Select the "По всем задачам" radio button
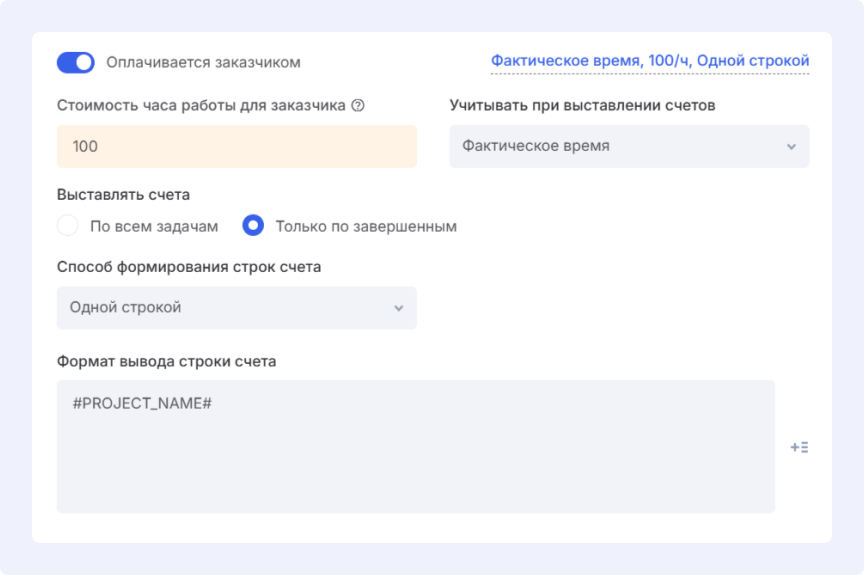Screen dimensions: 864x575 (68, 226)
